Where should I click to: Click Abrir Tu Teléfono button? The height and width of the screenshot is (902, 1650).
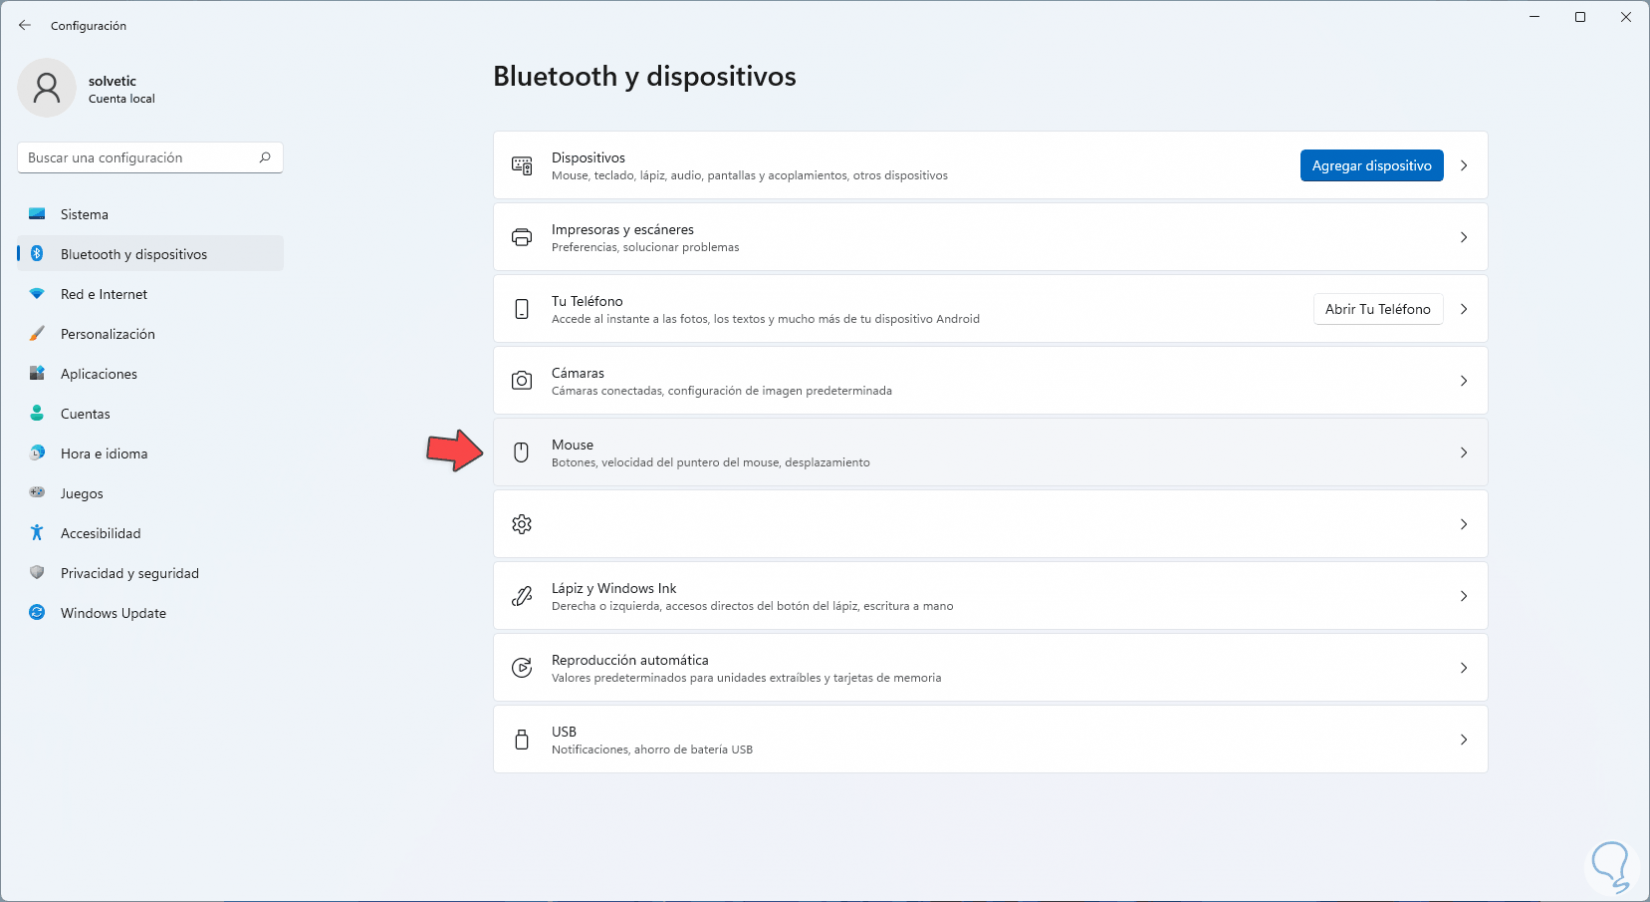coord(1377,310)
